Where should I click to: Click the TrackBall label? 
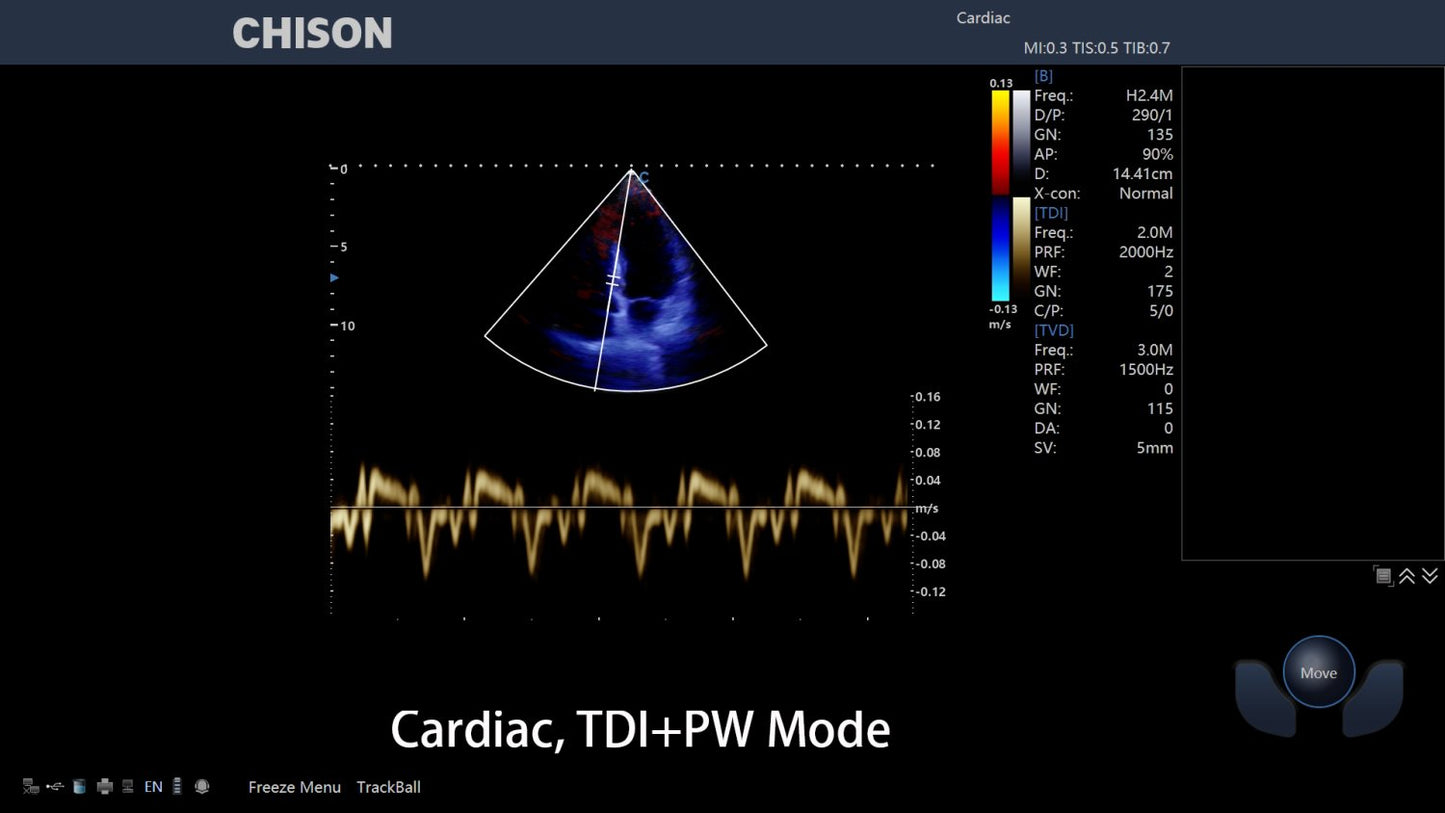388,787
